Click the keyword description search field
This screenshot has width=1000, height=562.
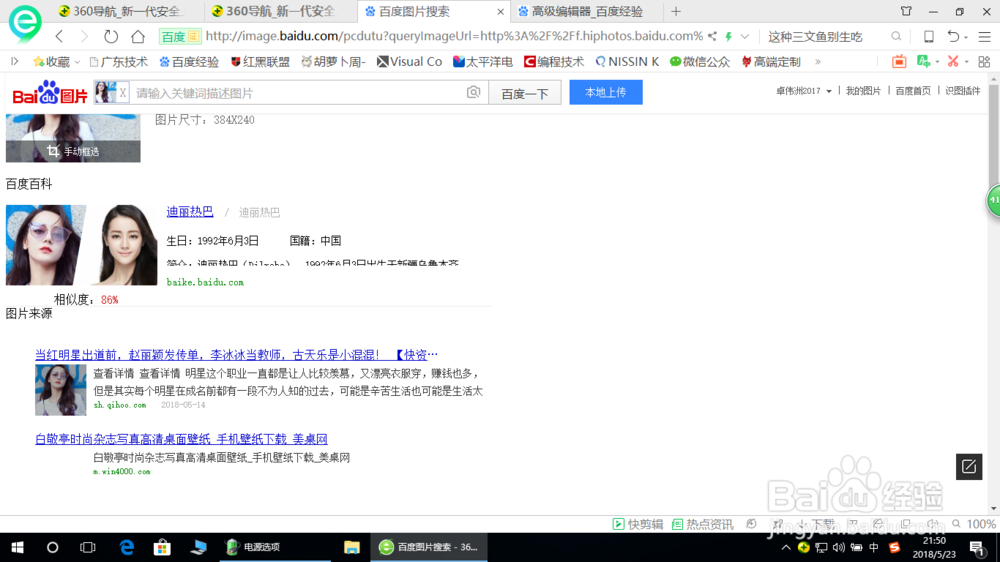click(298, 93)
